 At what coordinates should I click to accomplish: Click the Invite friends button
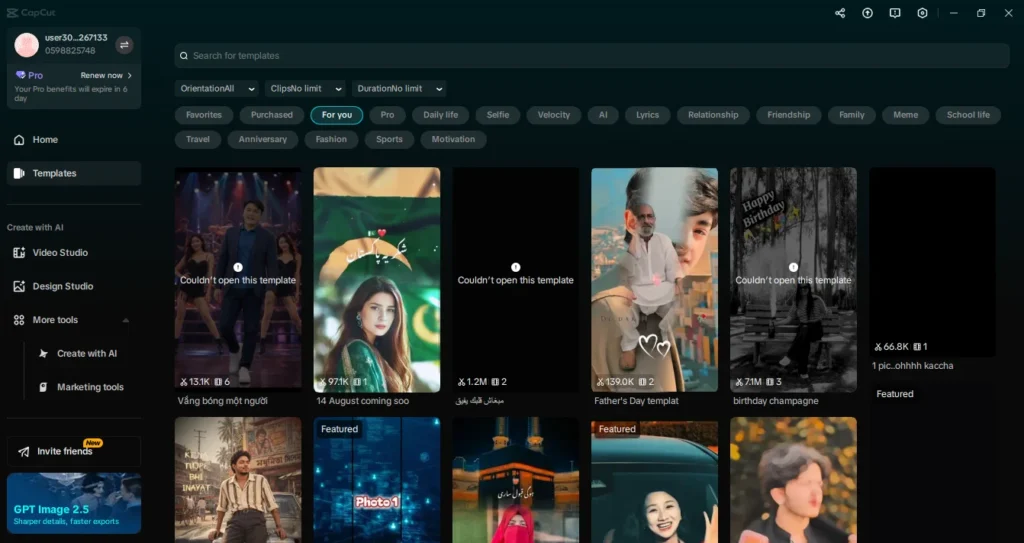tap(74, 452)
